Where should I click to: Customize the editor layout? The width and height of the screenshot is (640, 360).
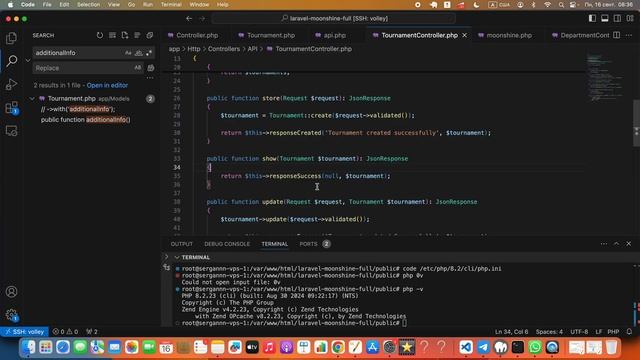coord(630,18)
